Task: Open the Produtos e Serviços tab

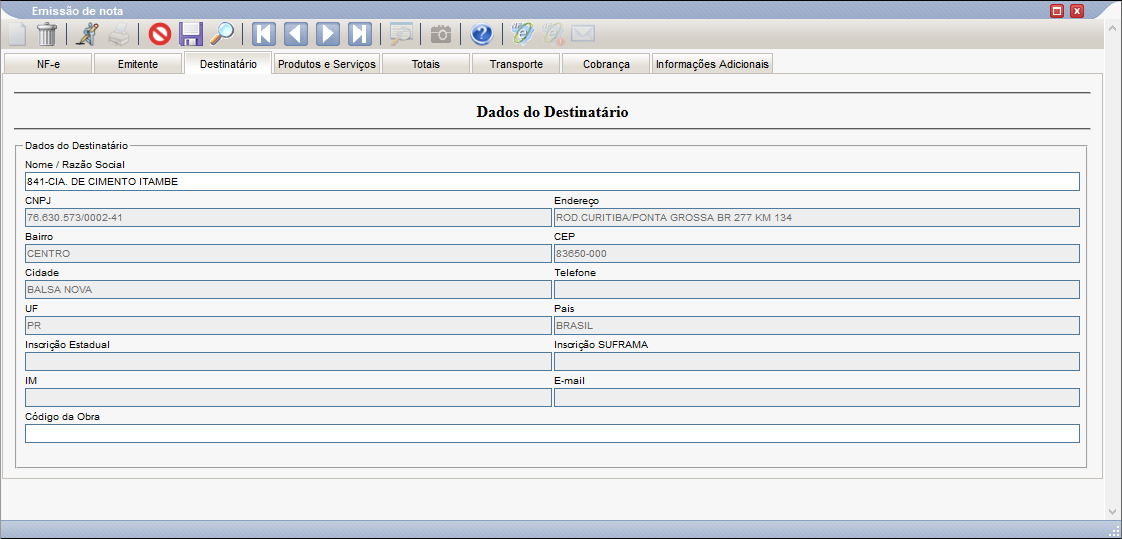Action: [327, 64]
